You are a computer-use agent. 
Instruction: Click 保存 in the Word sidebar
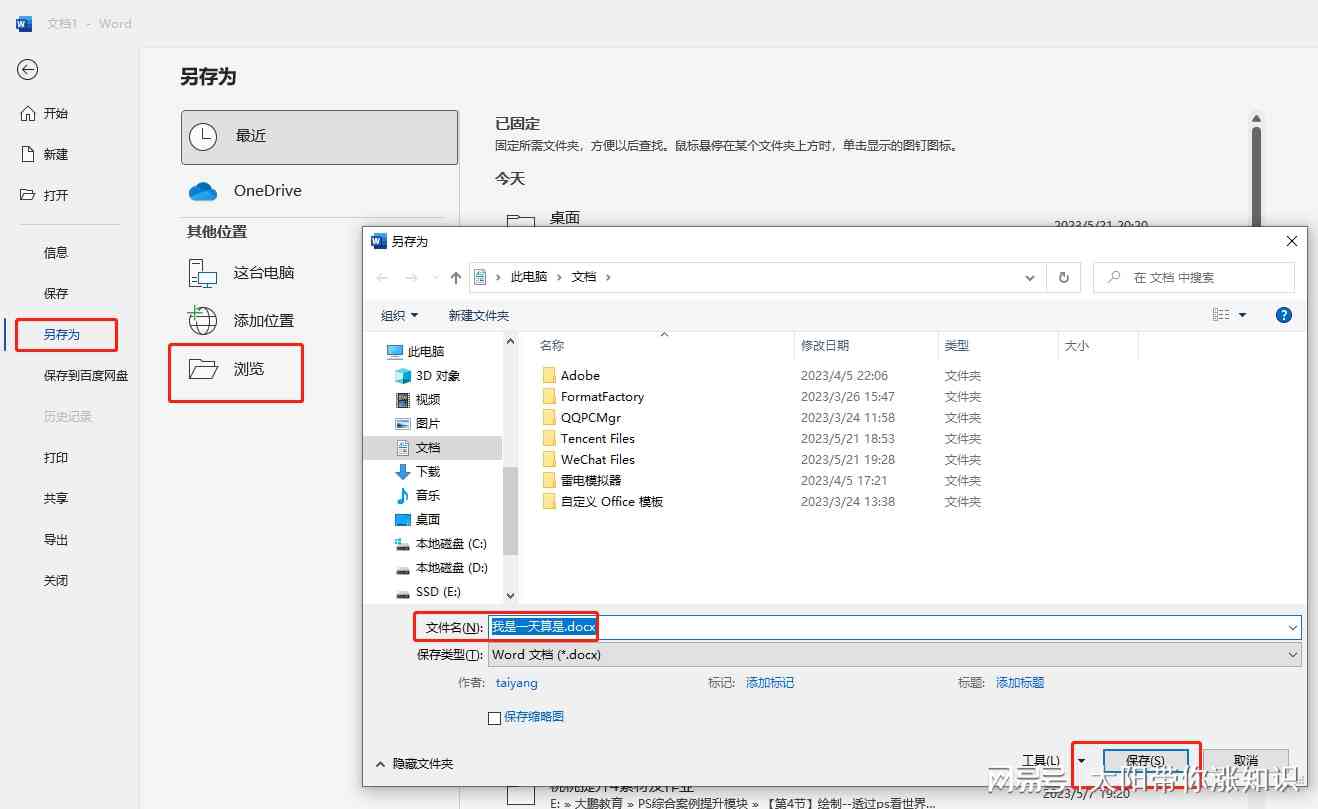tap(56, 294)
